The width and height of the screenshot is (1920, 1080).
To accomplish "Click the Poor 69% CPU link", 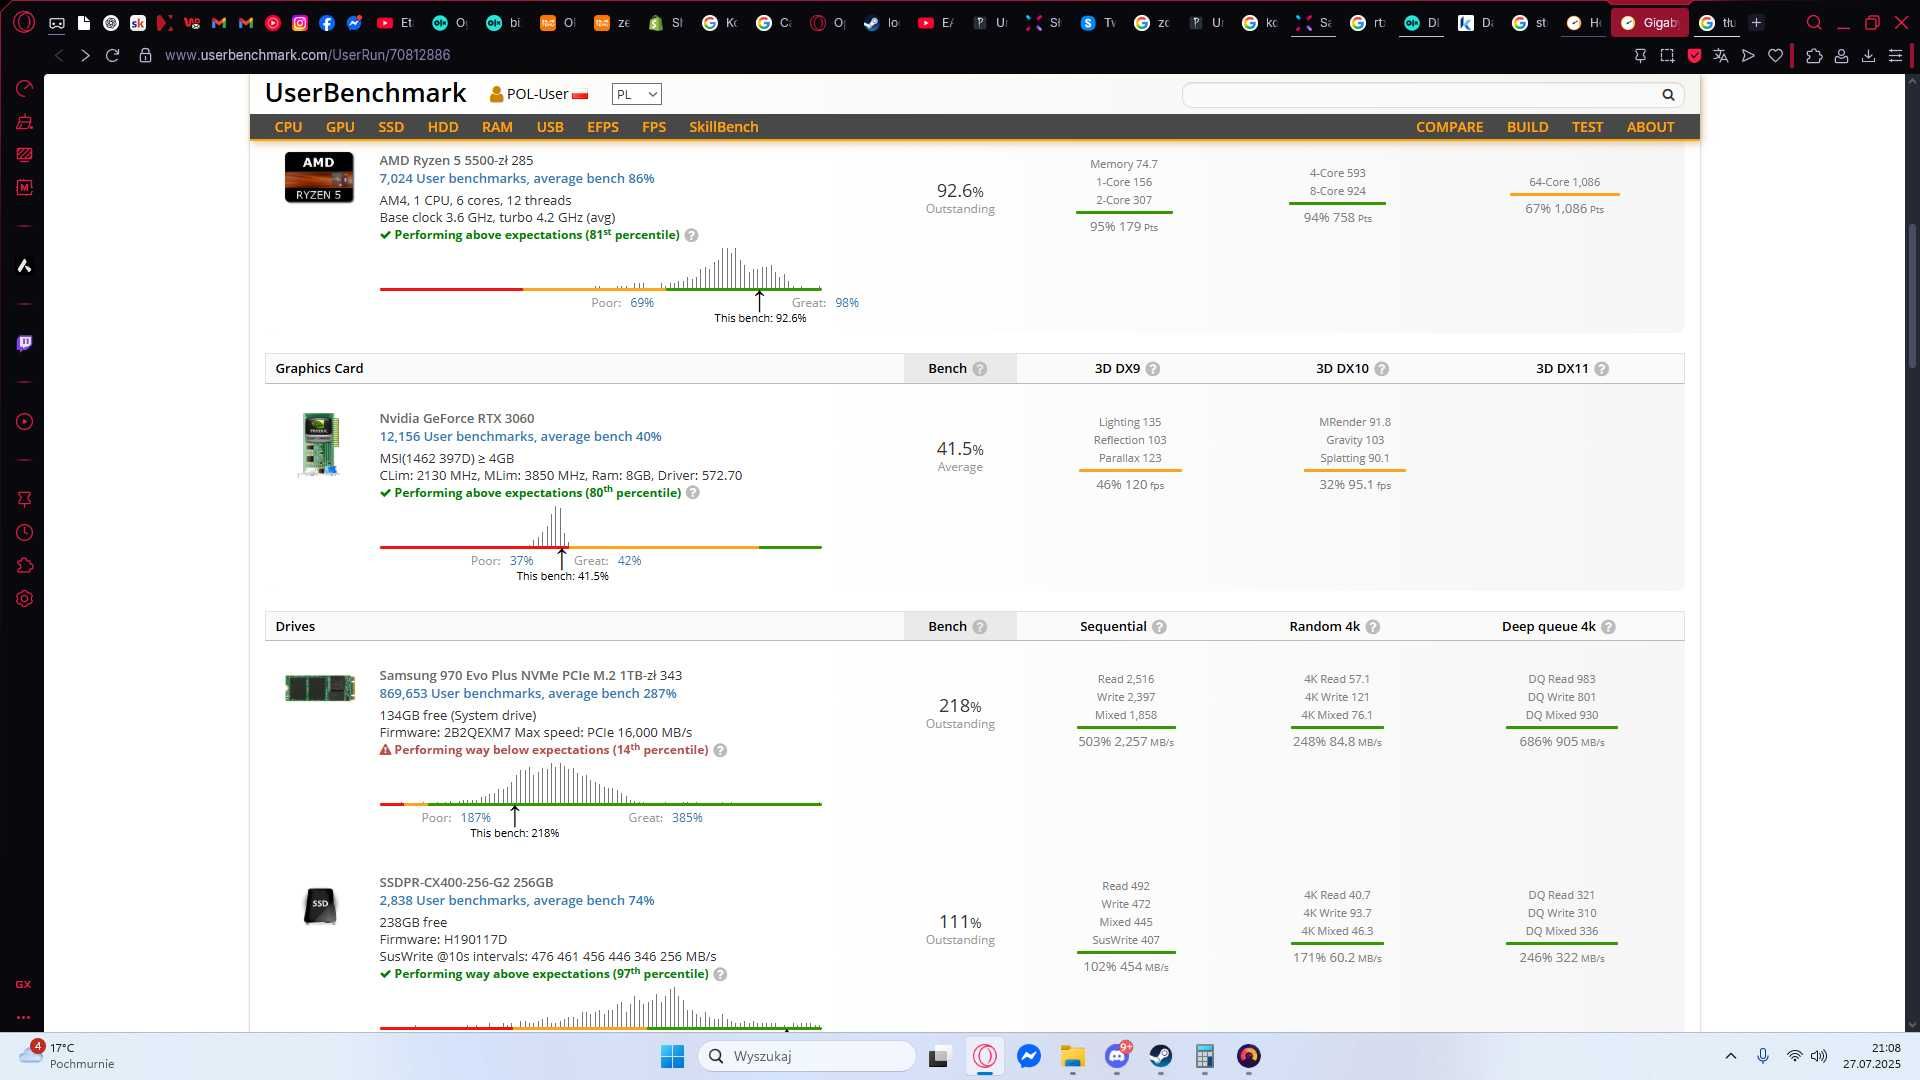I will pos(641,302).
